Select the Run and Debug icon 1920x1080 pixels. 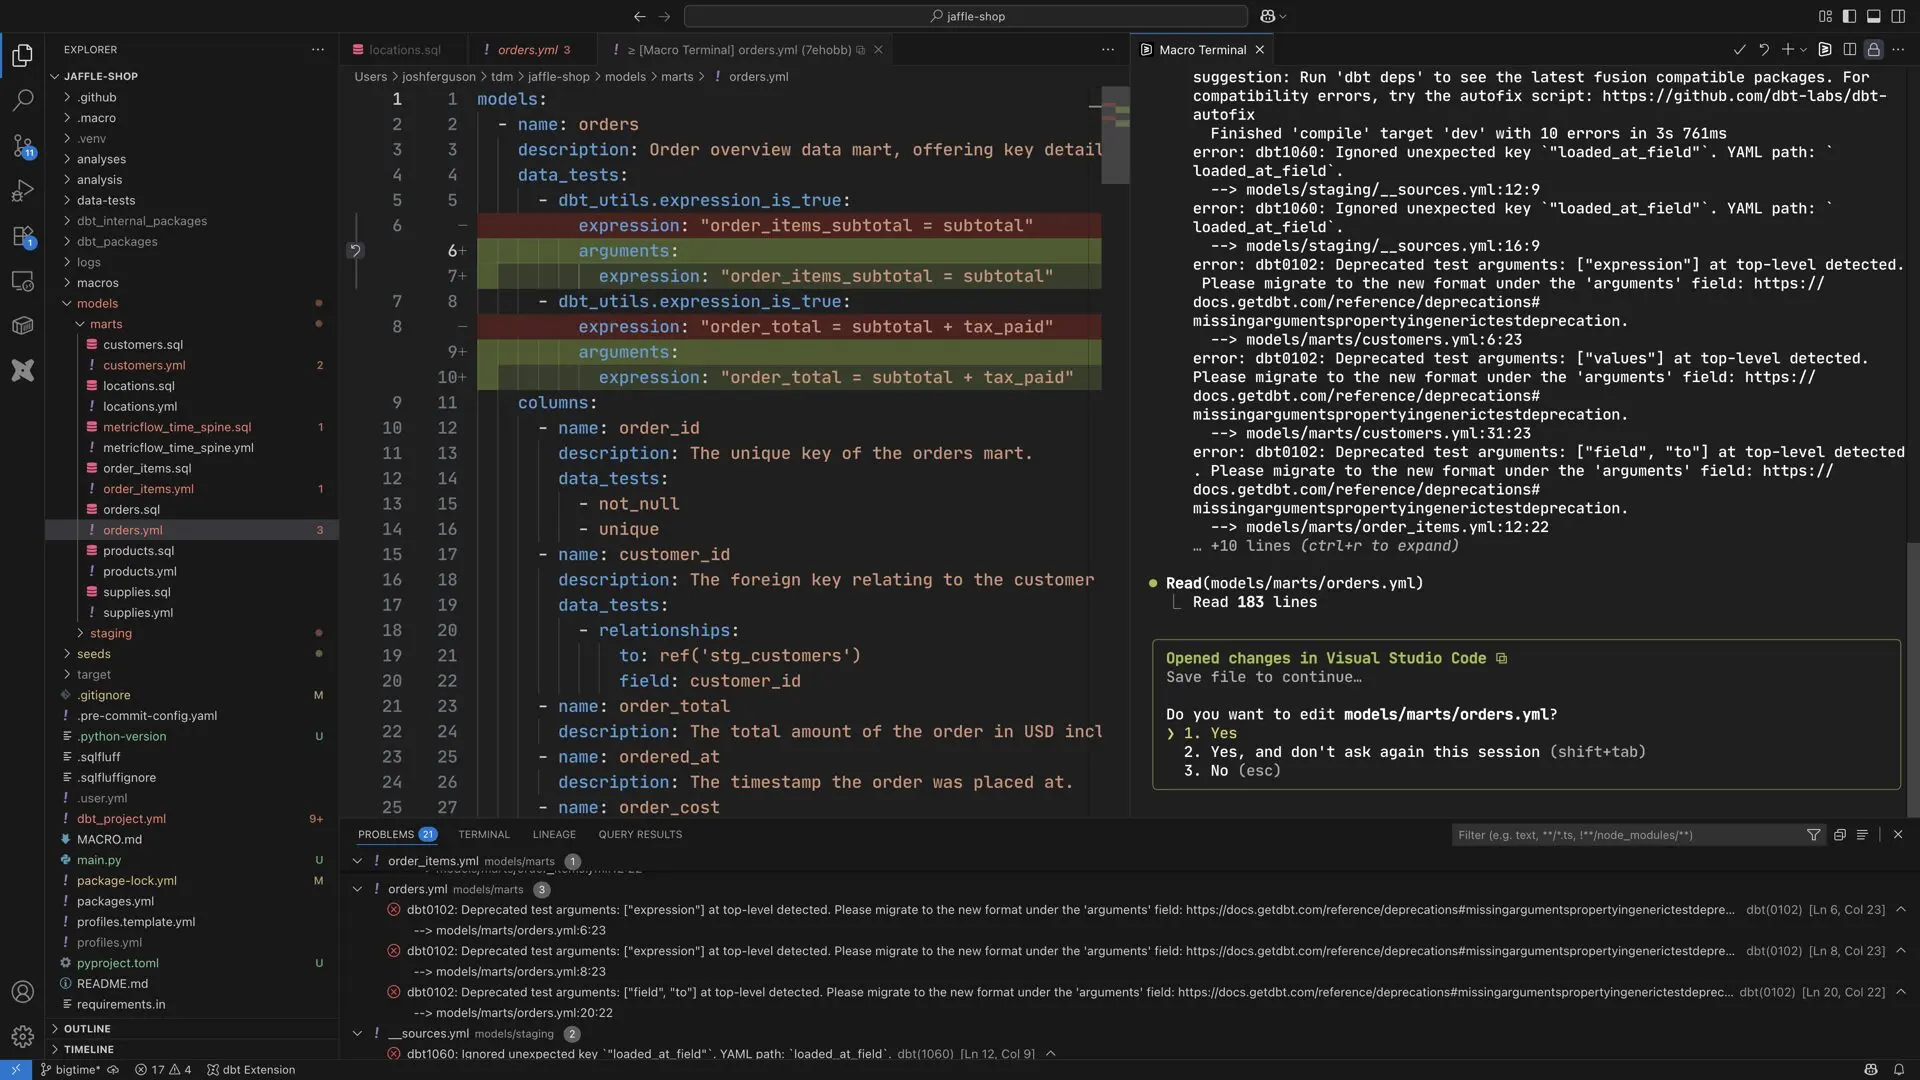[22, 190]
